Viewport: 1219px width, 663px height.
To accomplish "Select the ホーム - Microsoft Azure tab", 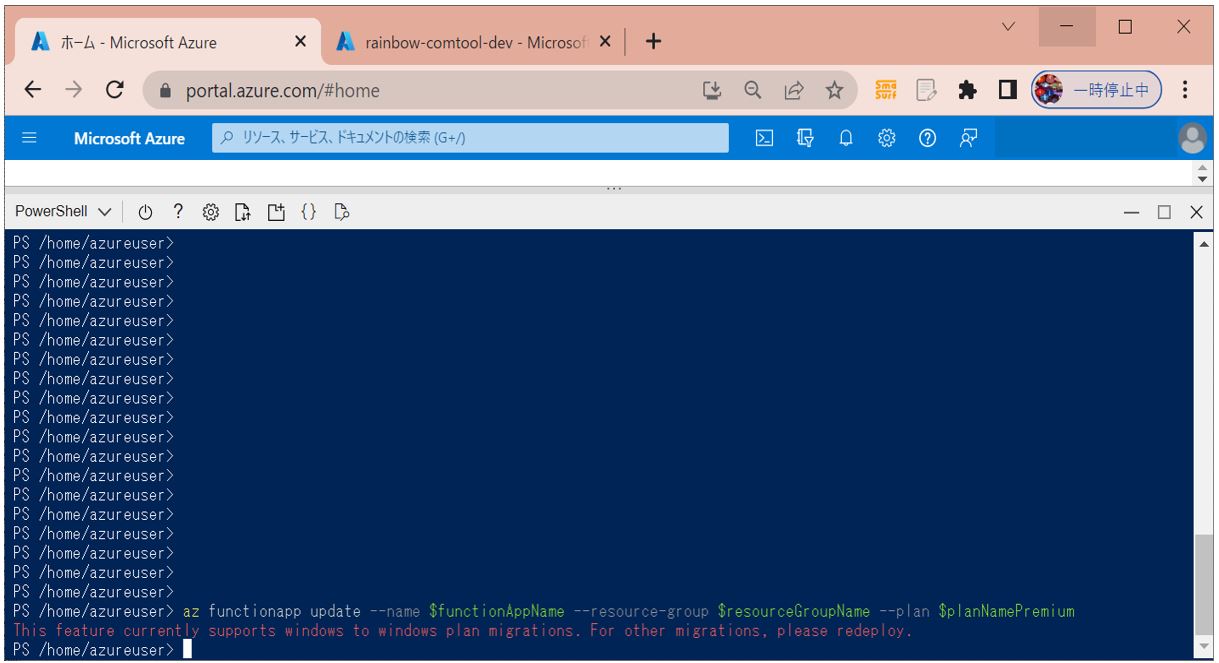I will point(160,42).
